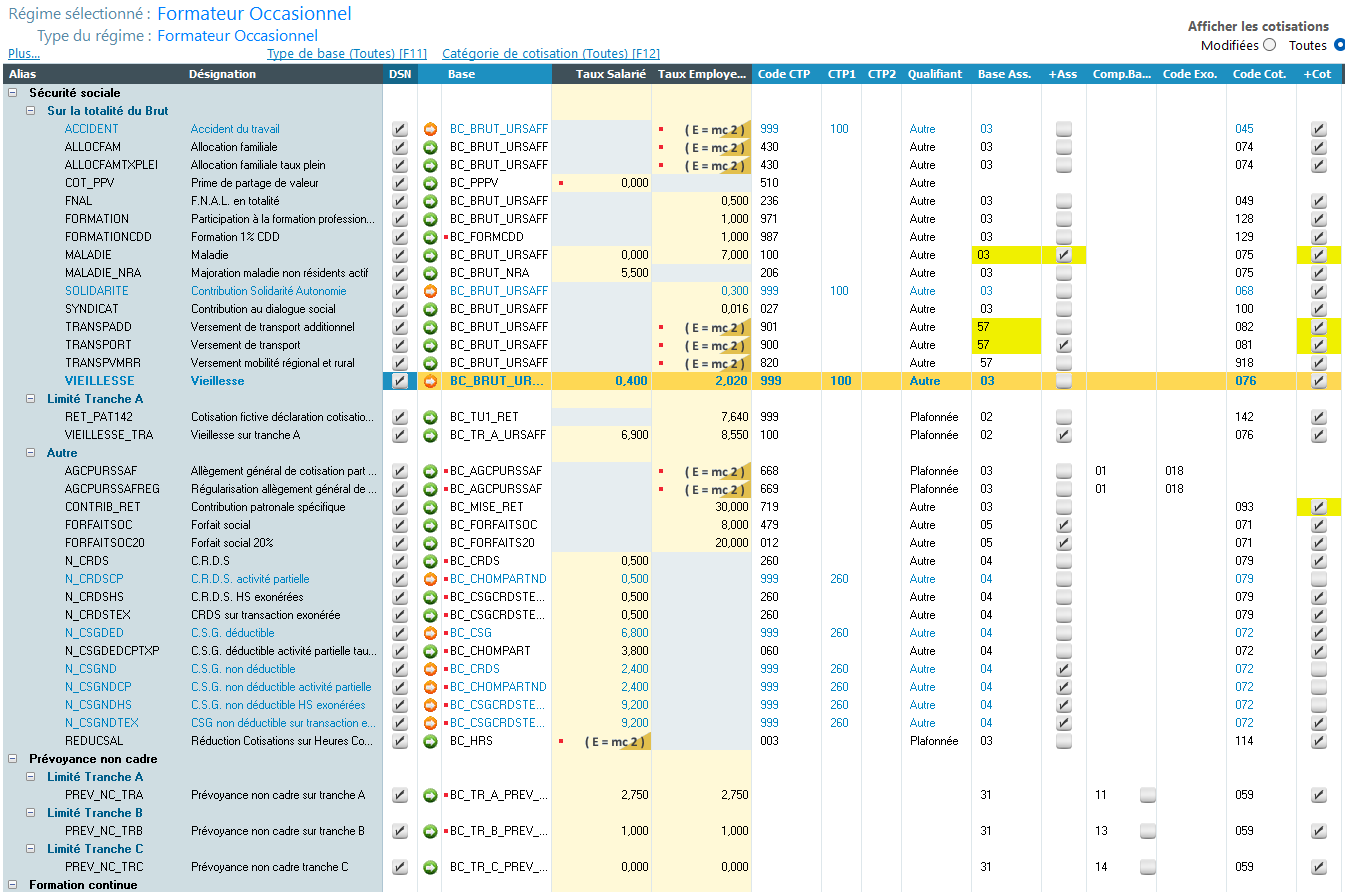Toggle +Ass checkbox for TRANSPORT row

click(x=1064, y=345)
